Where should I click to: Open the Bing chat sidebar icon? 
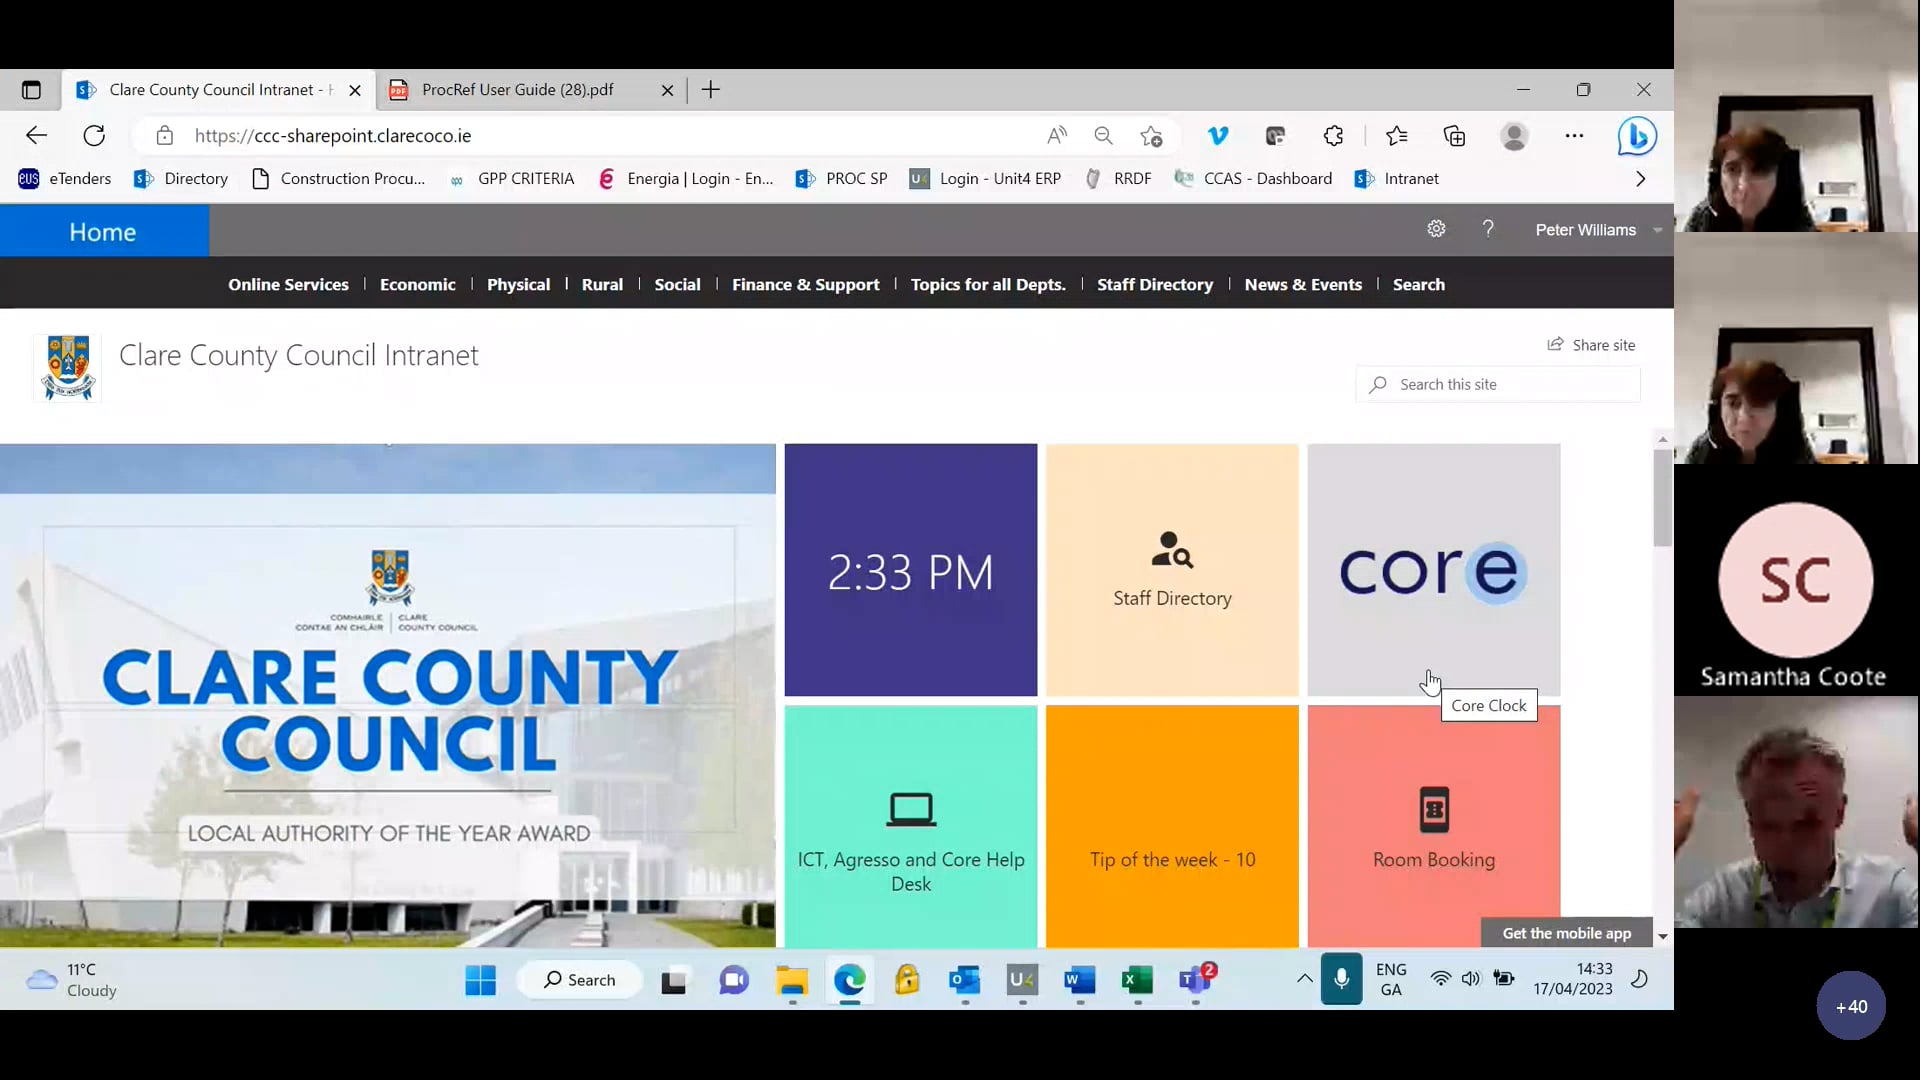pos(1637,136)
